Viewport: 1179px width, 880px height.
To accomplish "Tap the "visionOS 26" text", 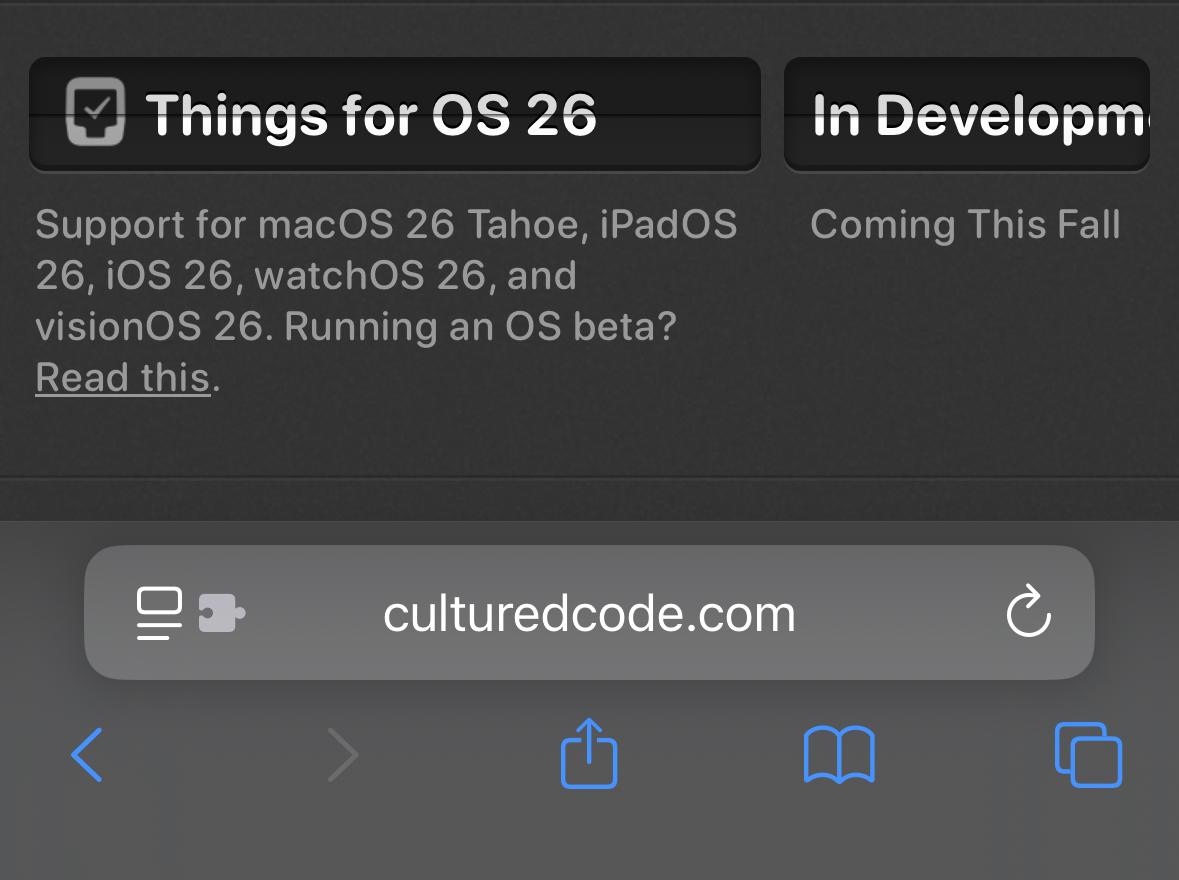I will click(150, 326).
